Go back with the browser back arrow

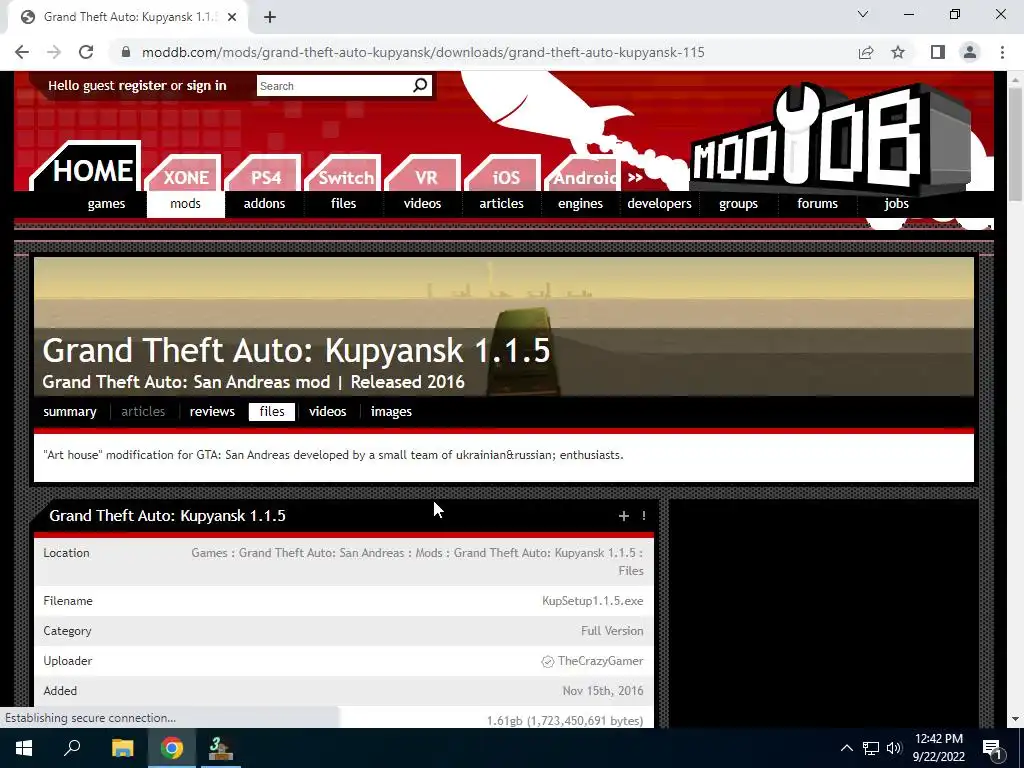(x=22, y=52)
